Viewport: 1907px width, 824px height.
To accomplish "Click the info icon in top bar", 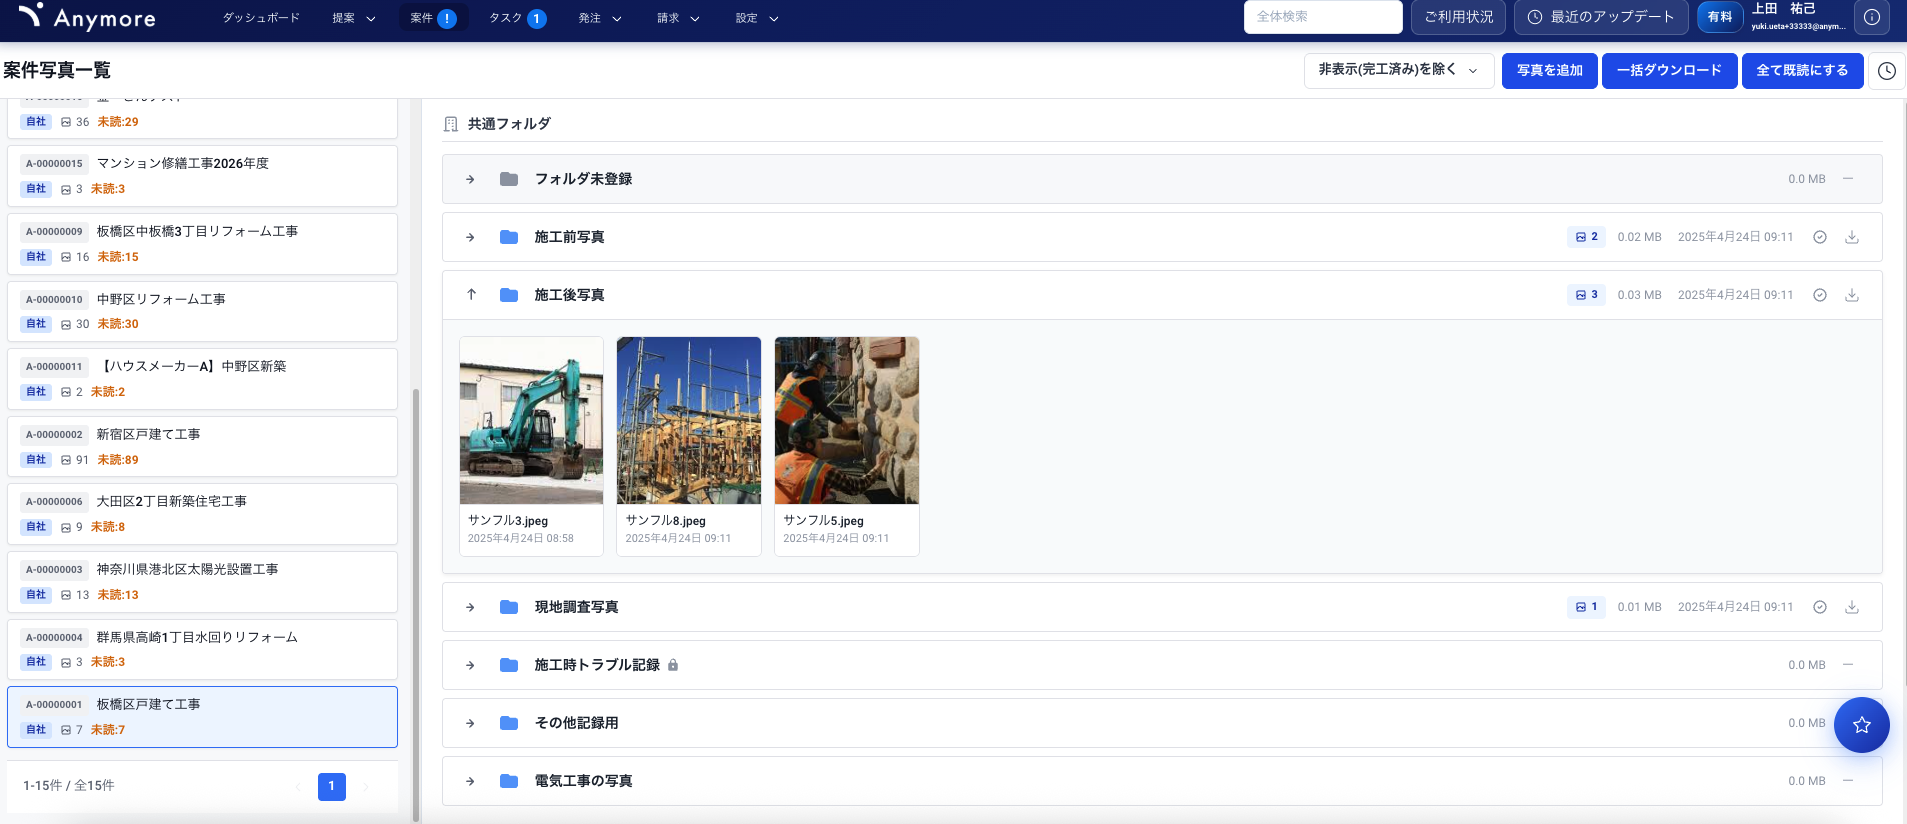I will pyautogui.click(x=1871, y=17).
